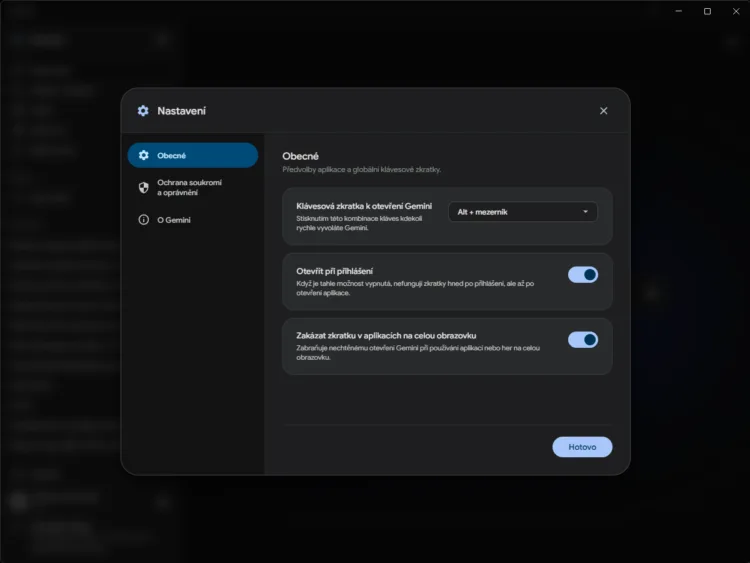The width and height of the screenshot is (750, 563).
Task: Click the Klávesová zkratka k otevření Gemini label
Action: pyautogui.click(x=364, y=206)
